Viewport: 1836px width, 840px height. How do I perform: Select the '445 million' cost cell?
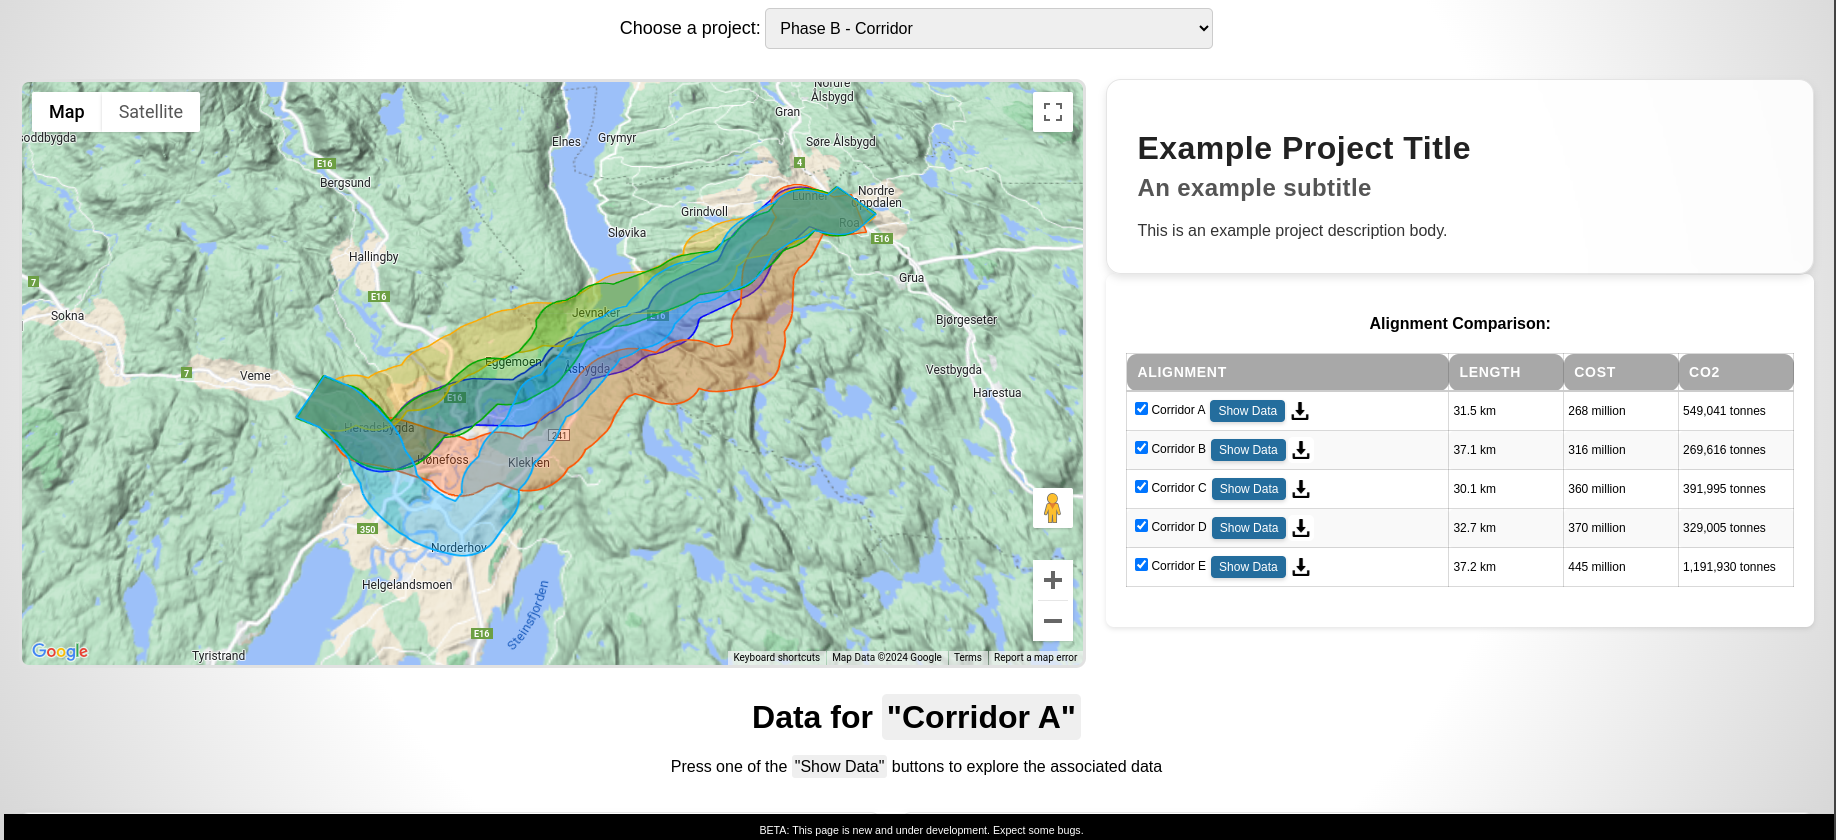(1620, 567)
